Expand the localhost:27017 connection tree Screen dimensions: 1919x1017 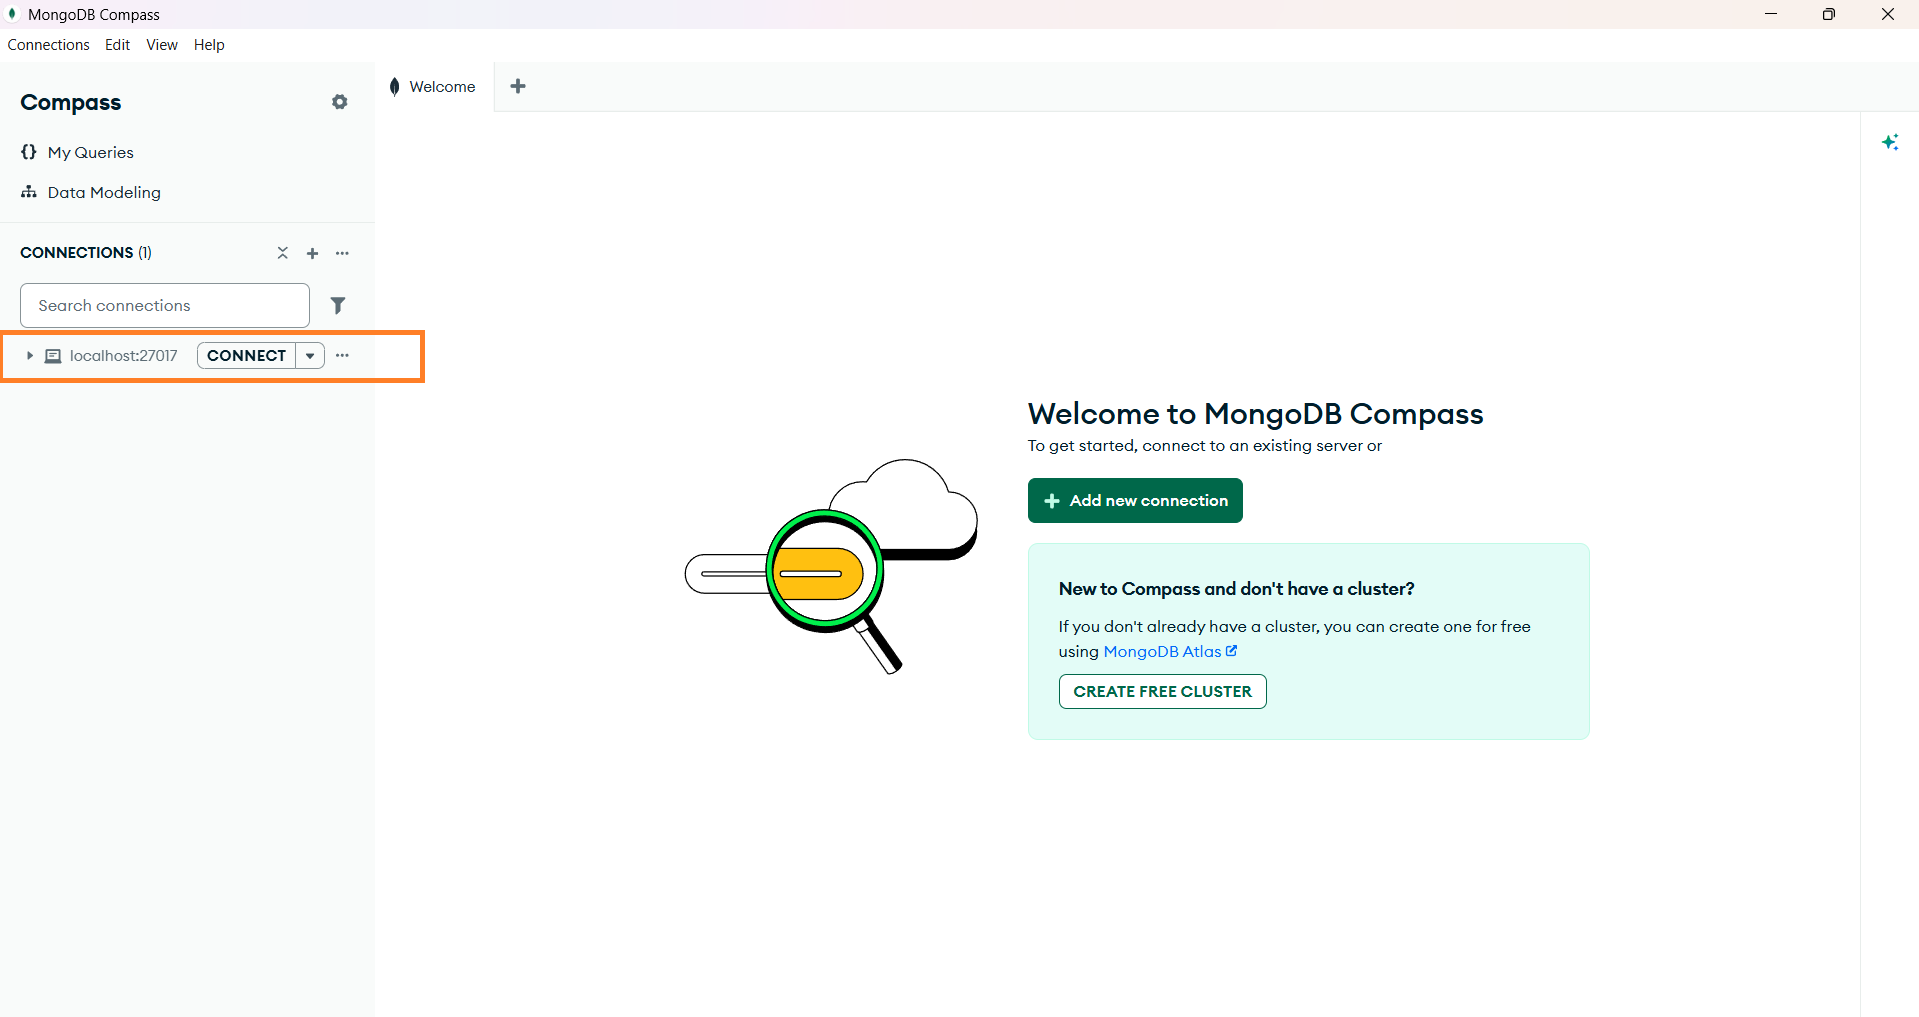[x=29, y=355]
